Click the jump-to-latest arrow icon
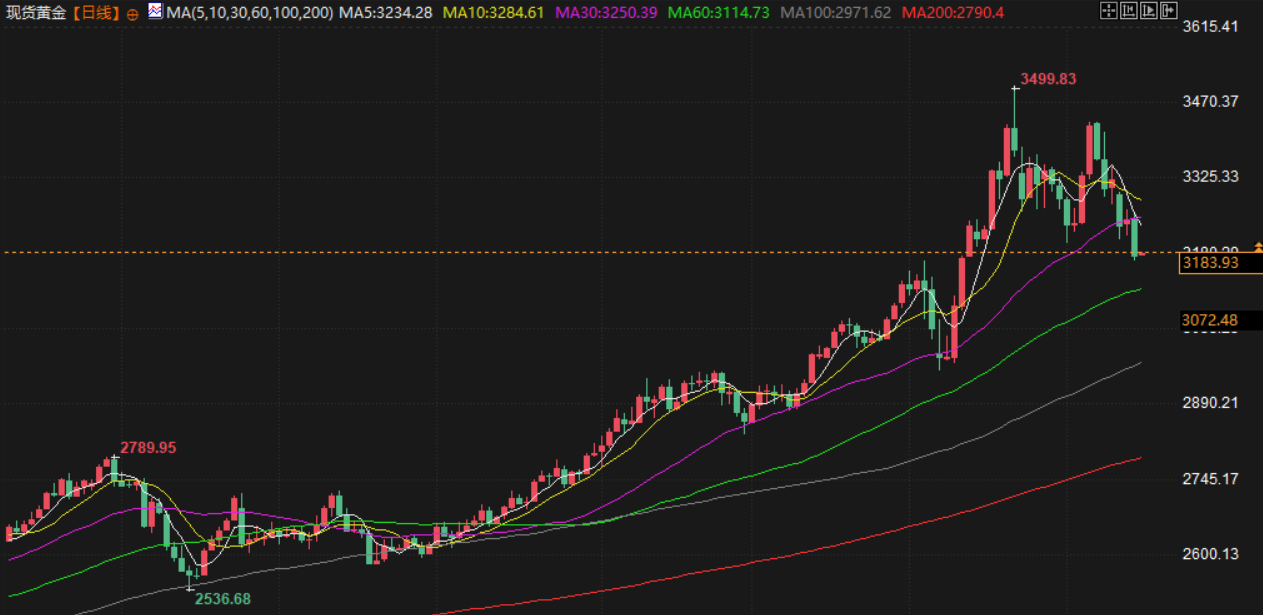The width and height of the screenshot is (1263, 615). [x=1168, y=11]
